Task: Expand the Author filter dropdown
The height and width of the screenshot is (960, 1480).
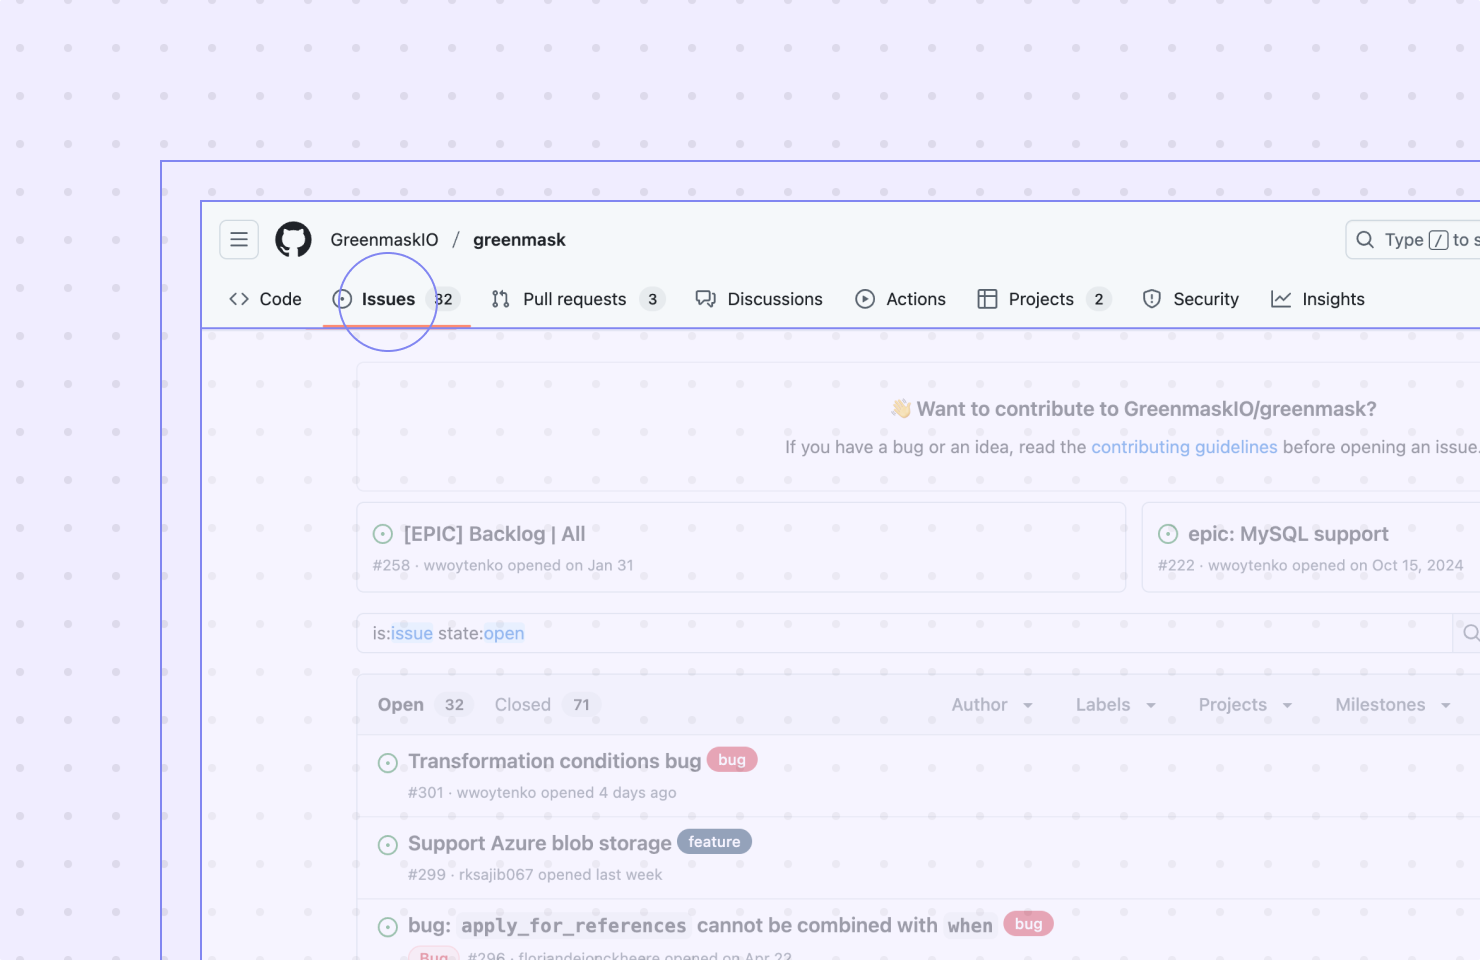Action: pyautogui.click(x=992, y=705)
